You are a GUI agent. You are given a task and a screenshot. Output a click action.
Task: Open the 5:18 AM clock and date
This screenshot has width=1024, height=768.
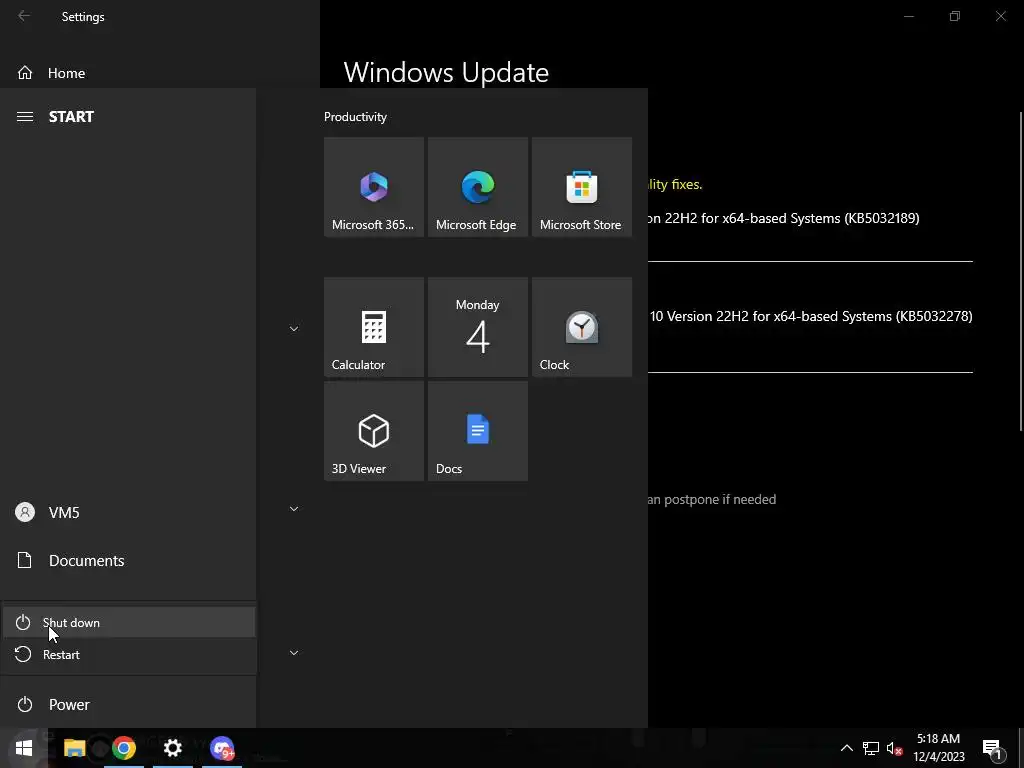click(938, 748)
